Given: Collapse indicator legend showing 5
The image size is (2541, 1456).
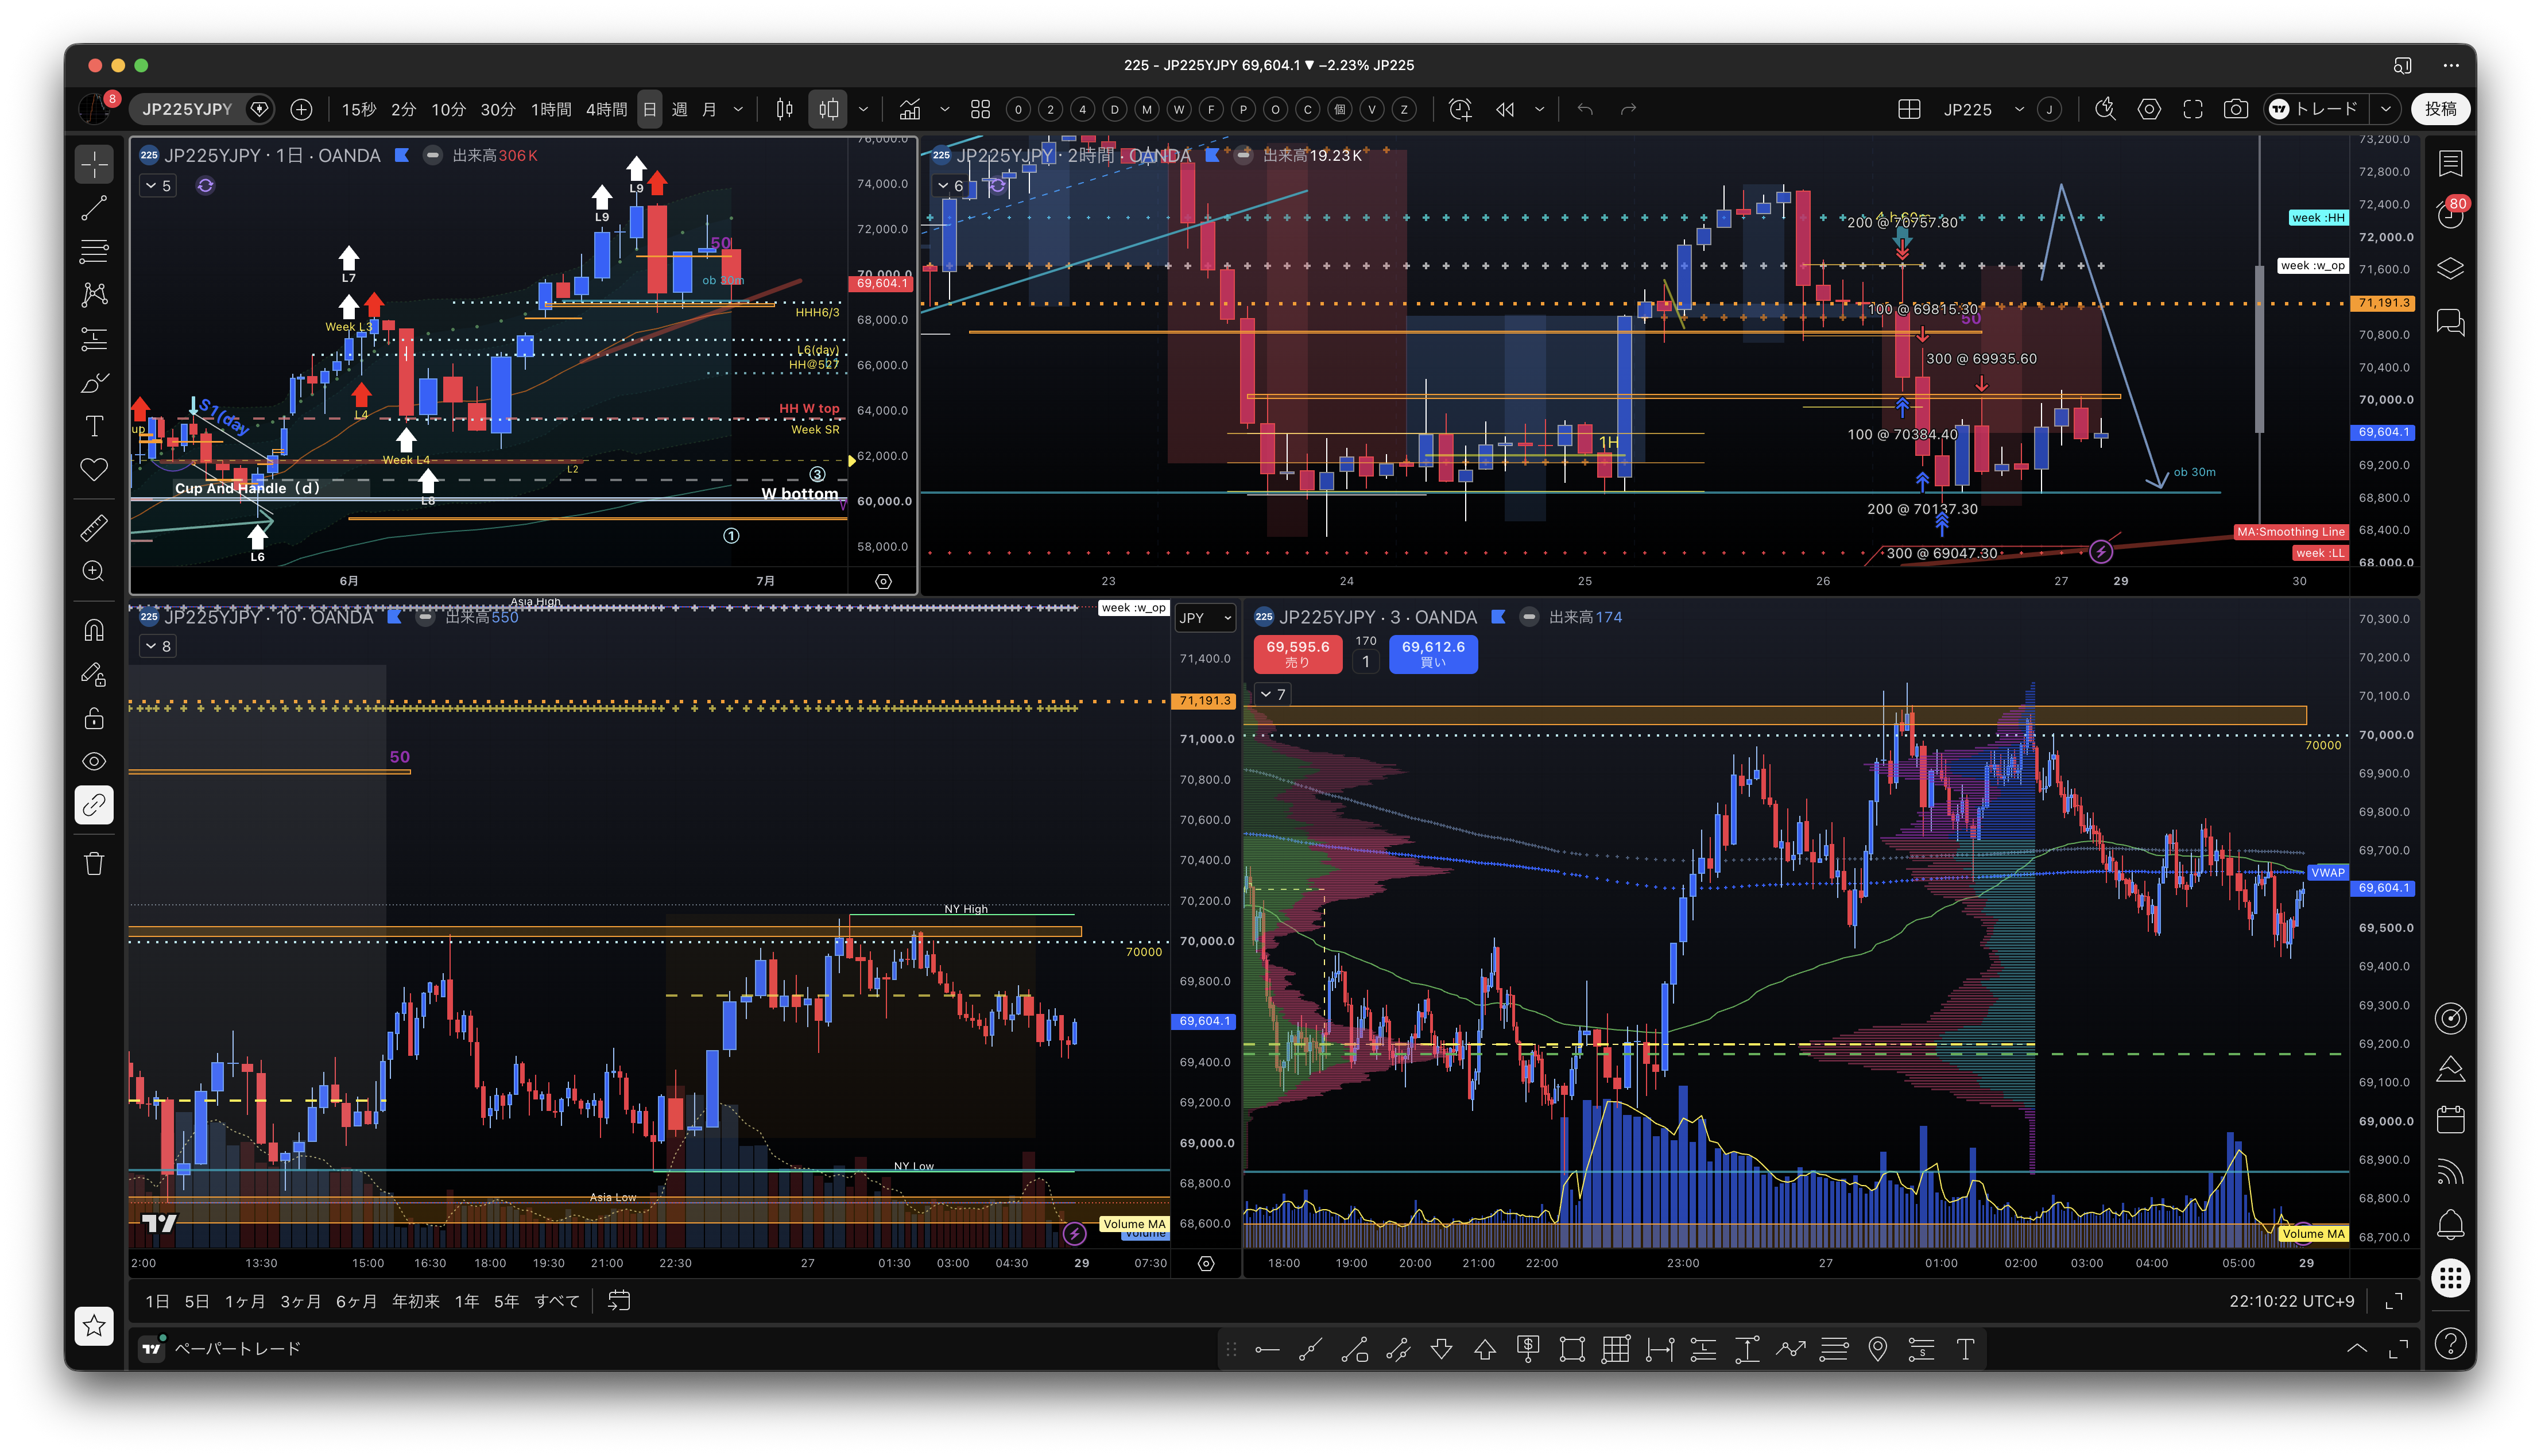Looking at the screenshot, I should pyautogui.click(x=158, y=185).
